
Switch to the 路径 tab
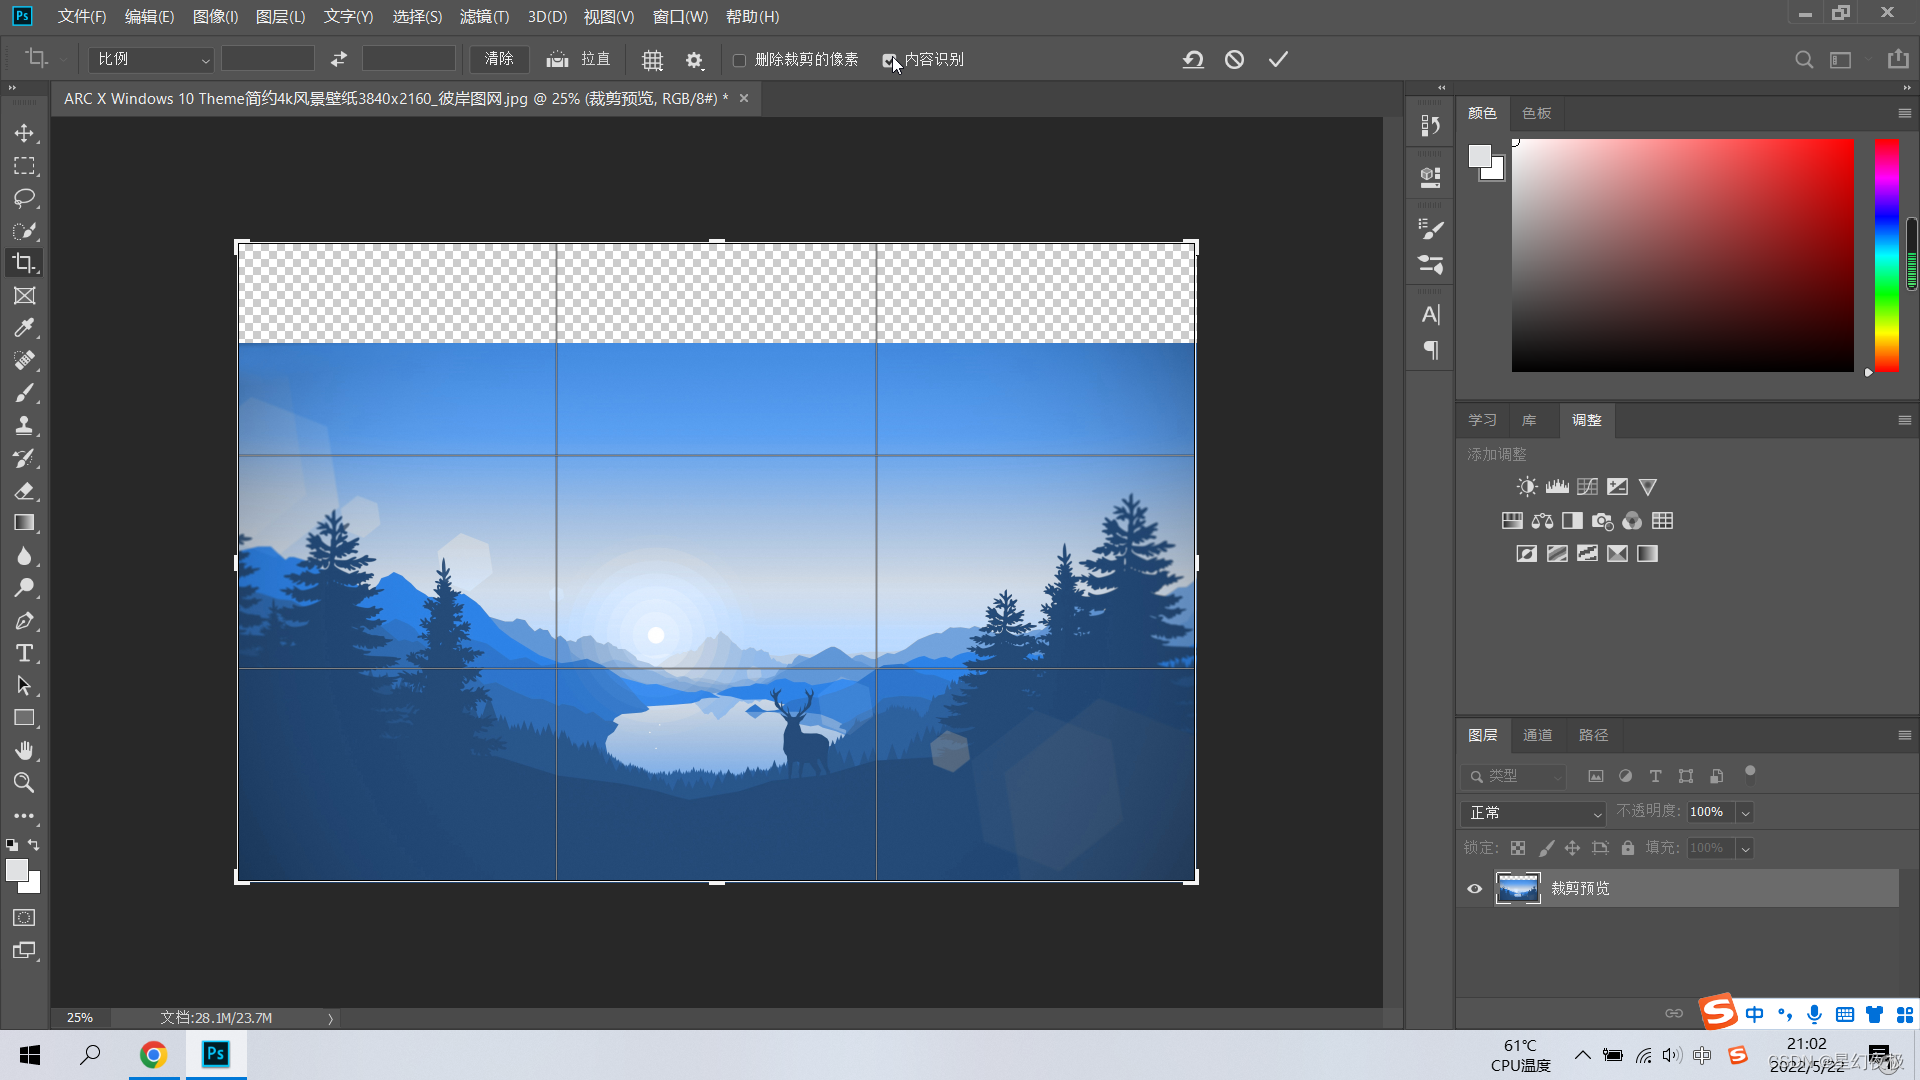coord(1593,735)
